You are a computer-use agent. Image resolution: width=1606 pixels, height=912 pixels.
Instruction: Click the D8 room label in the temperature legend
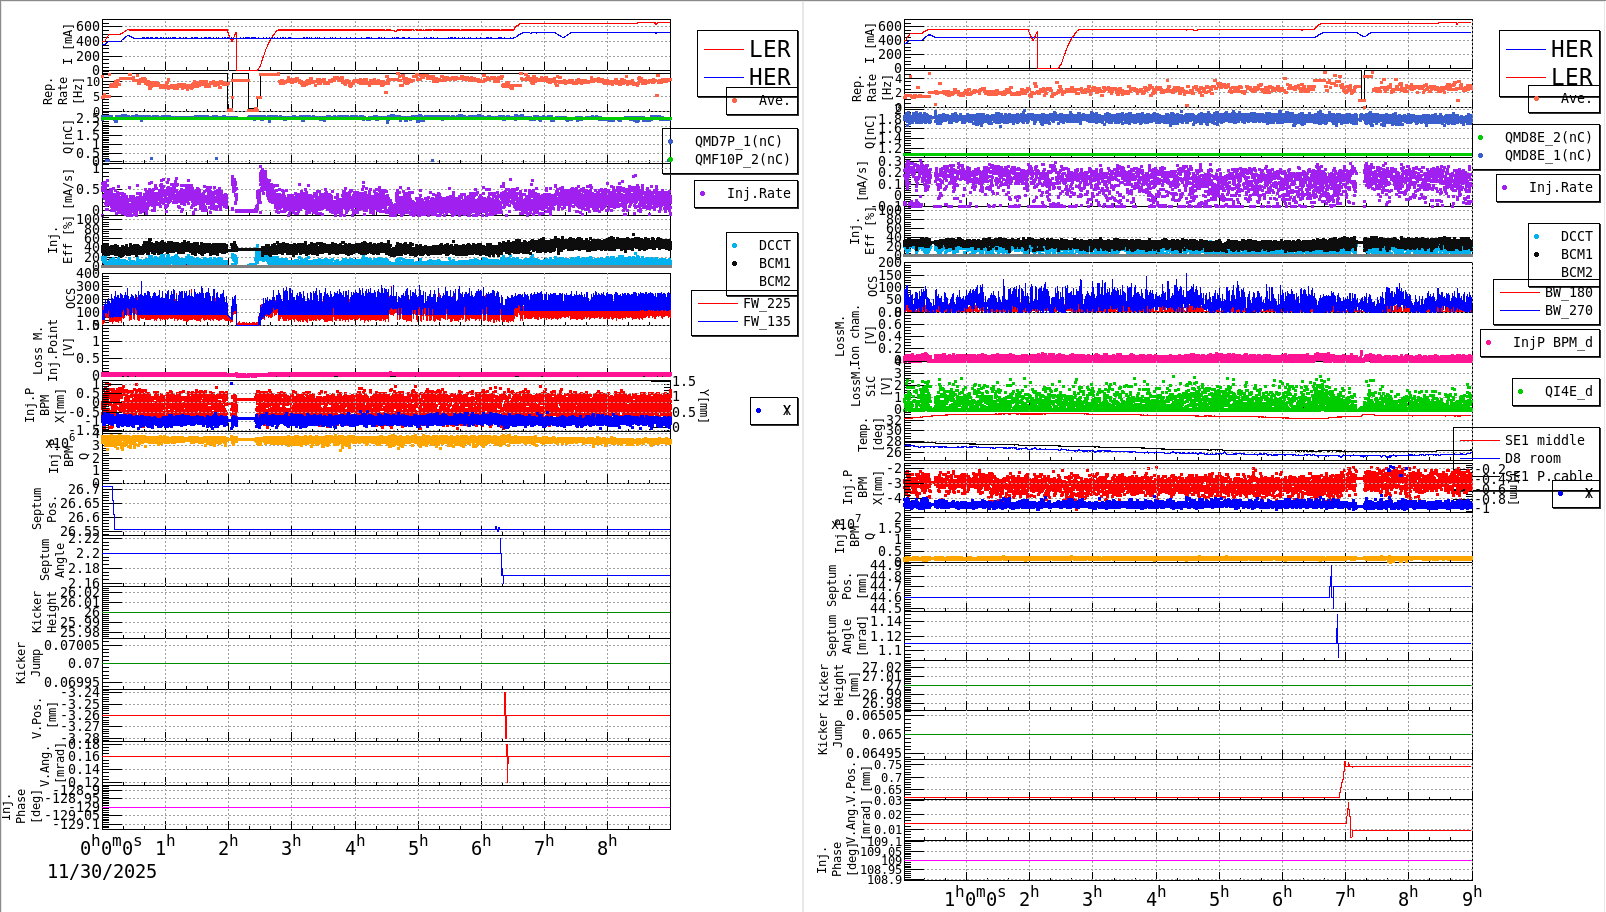click(1532, 457)
